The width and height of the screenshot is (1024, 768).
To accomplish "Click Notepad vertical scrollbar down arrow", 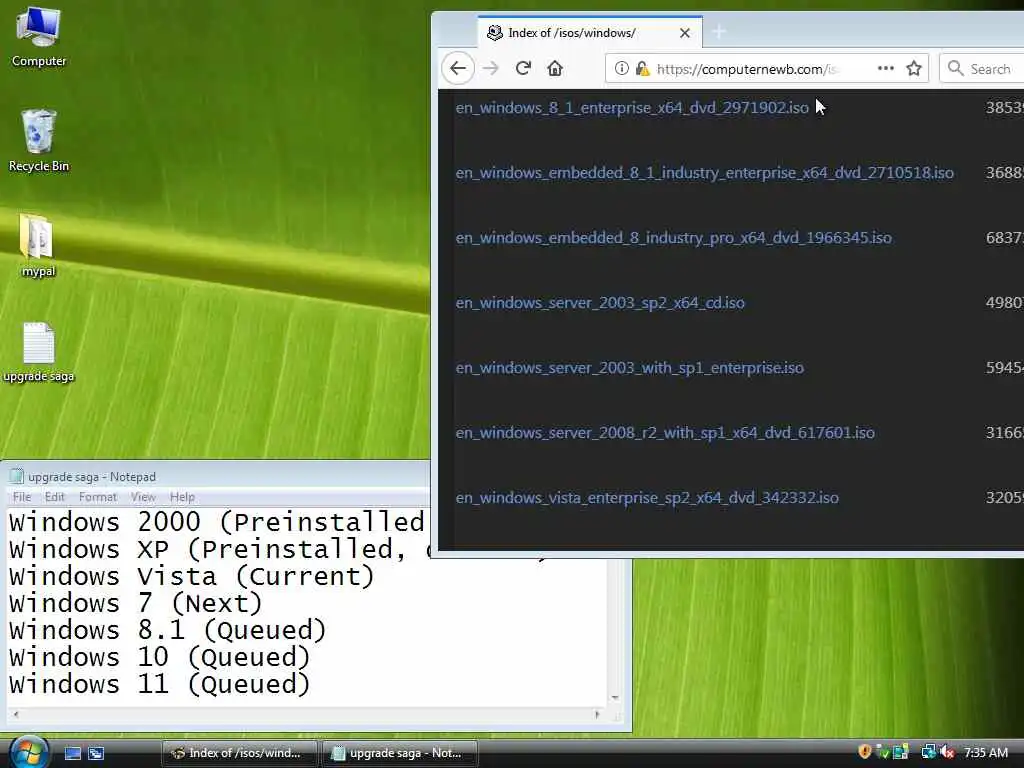I will 615,697.
